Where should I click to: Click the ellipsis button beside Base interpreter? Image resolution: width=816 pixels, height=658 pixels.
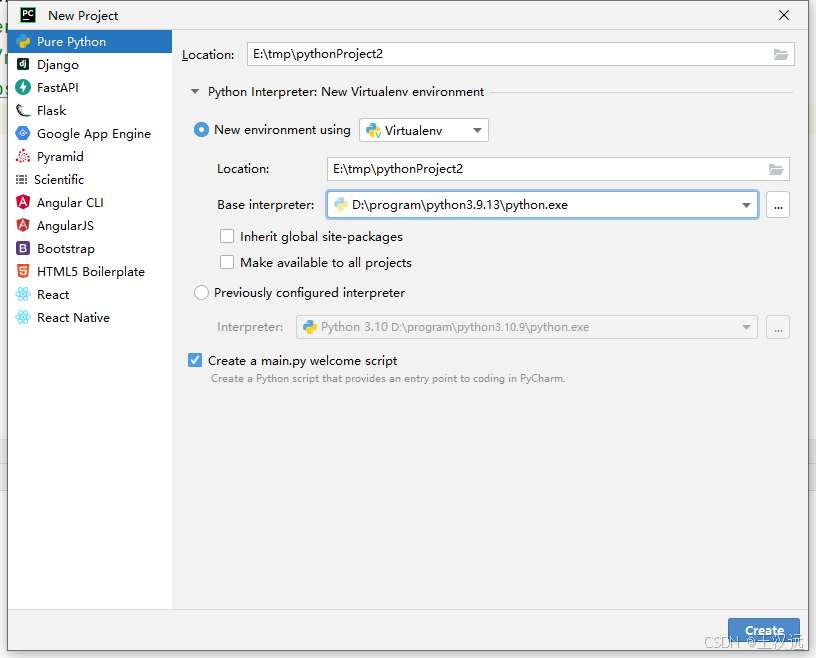(x=777, y=205)
